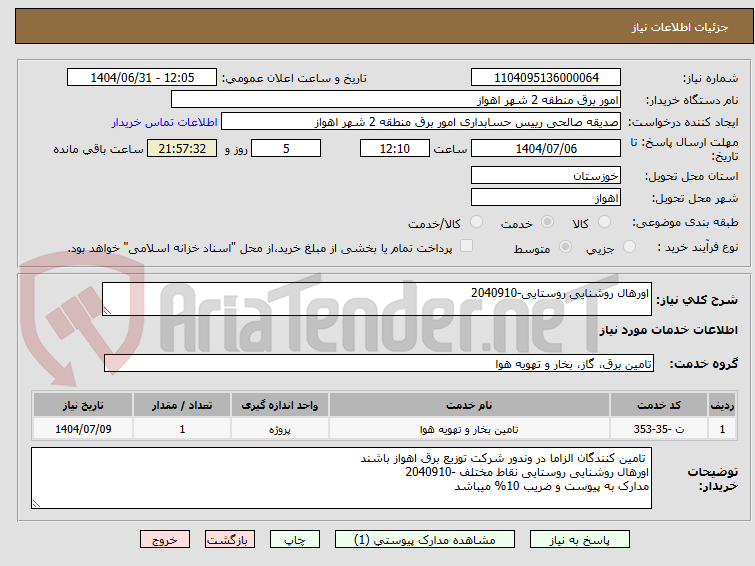Click the delivery city field اهواز

(x=546, y=197)
